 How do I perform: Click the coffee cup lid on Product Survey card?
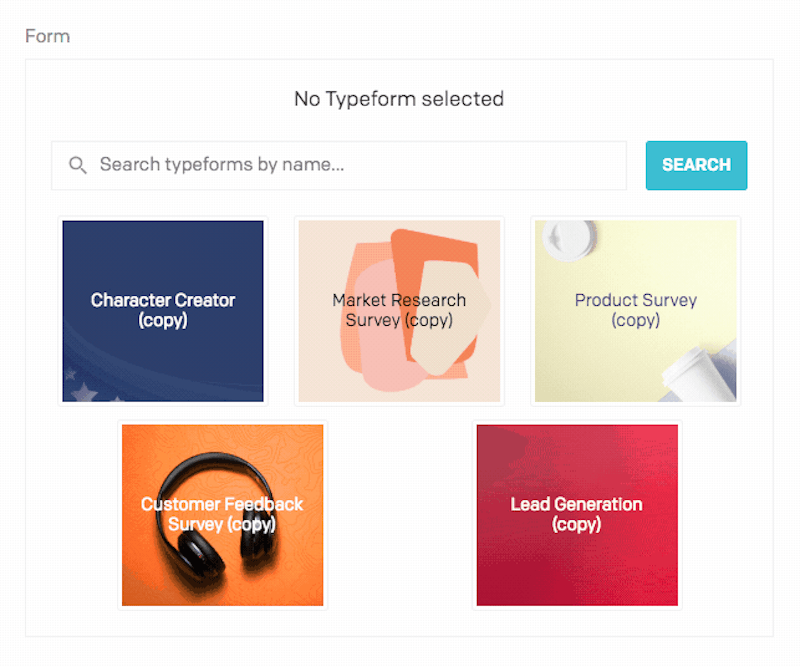point(569,238)
